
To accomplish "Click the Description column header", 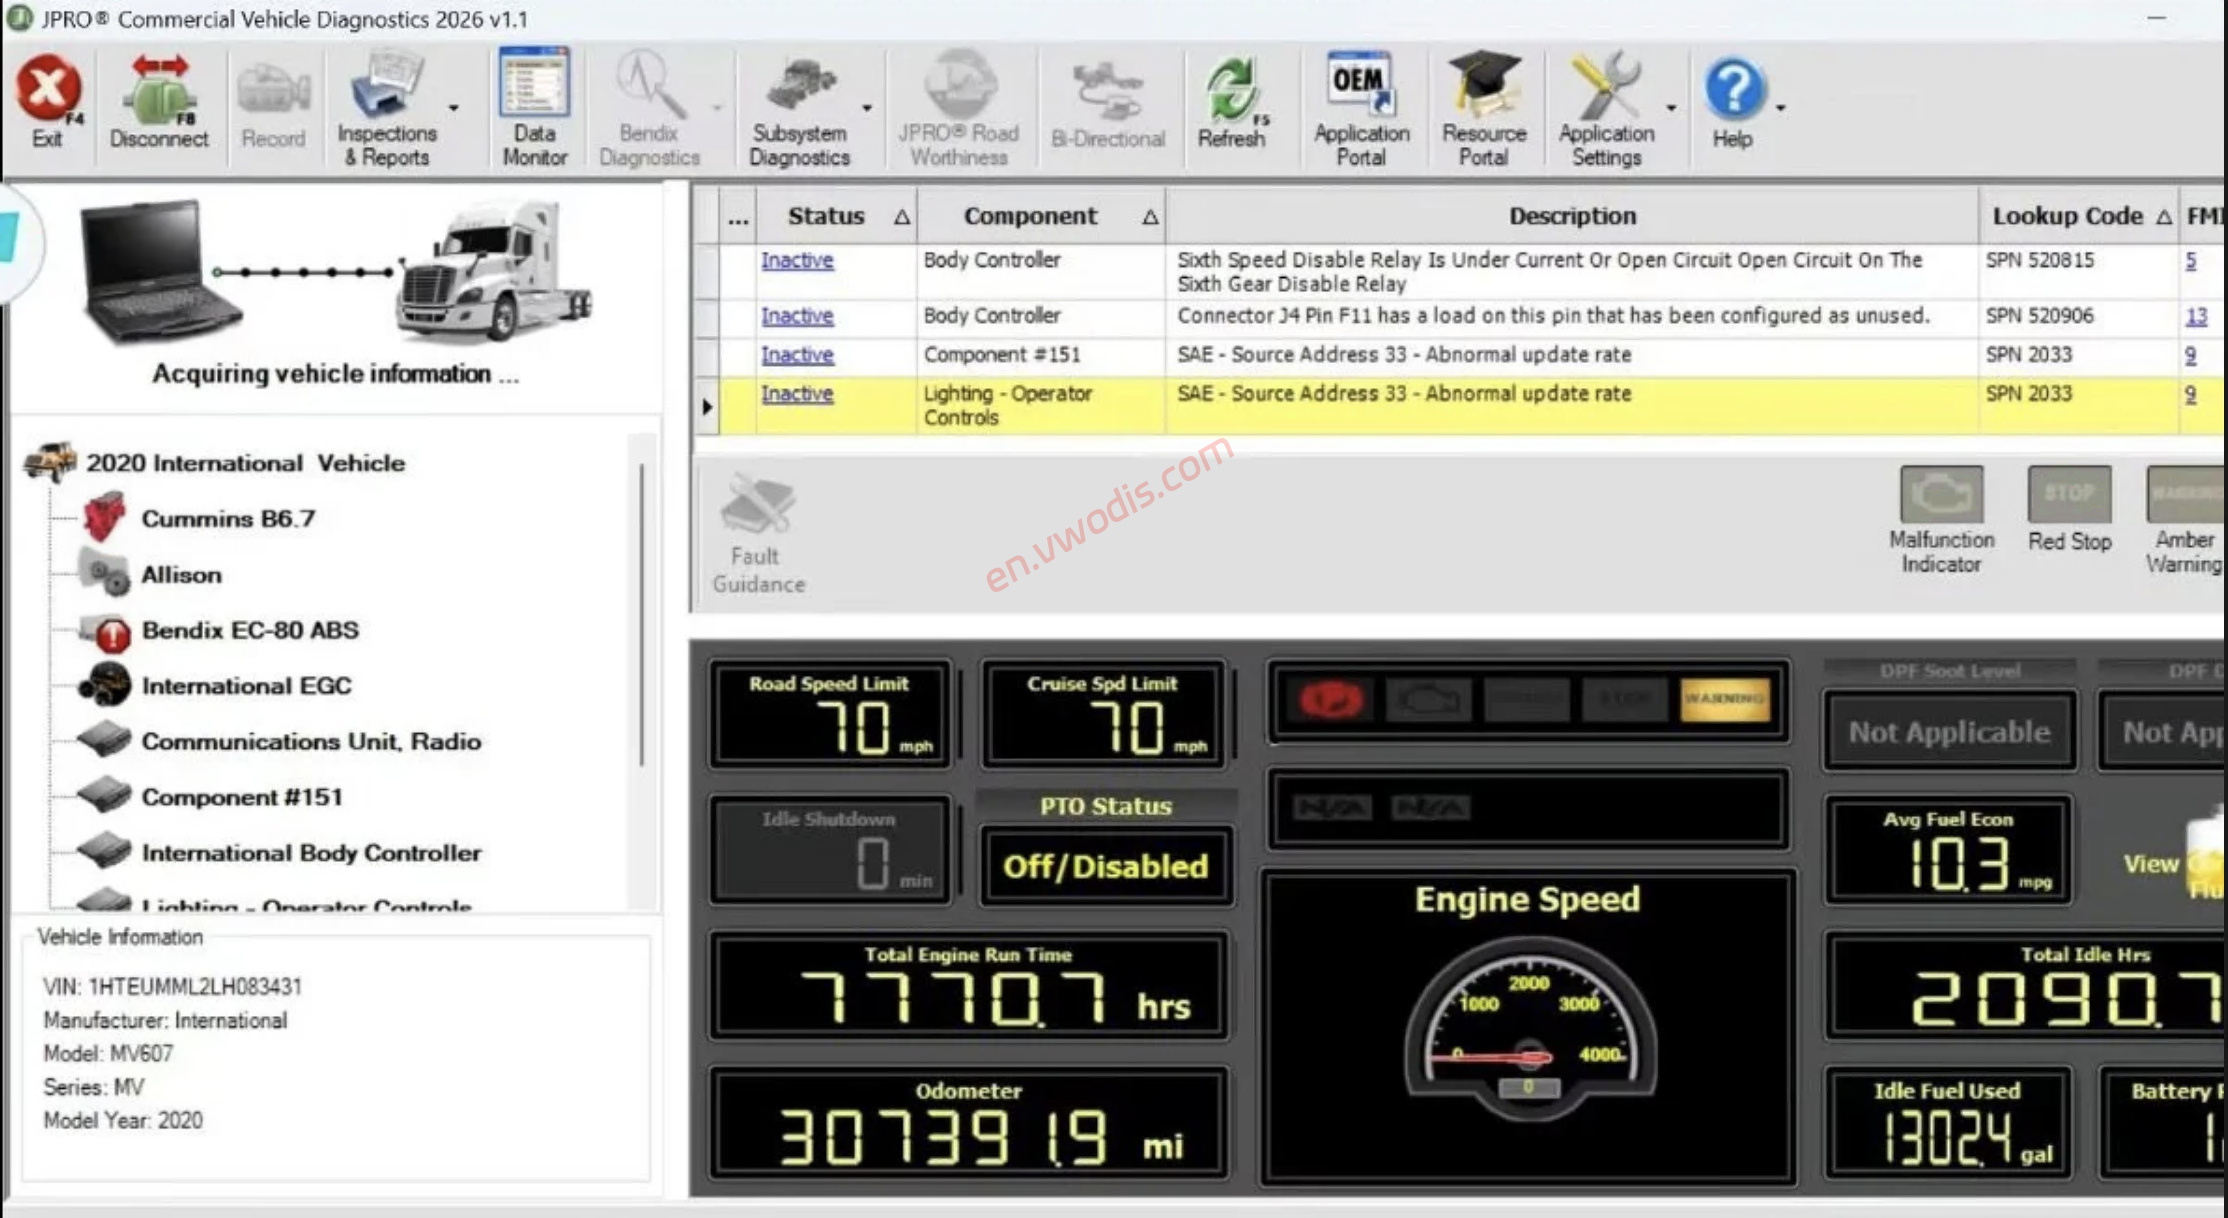I will pyautogui.click(x=1572, y=216).
